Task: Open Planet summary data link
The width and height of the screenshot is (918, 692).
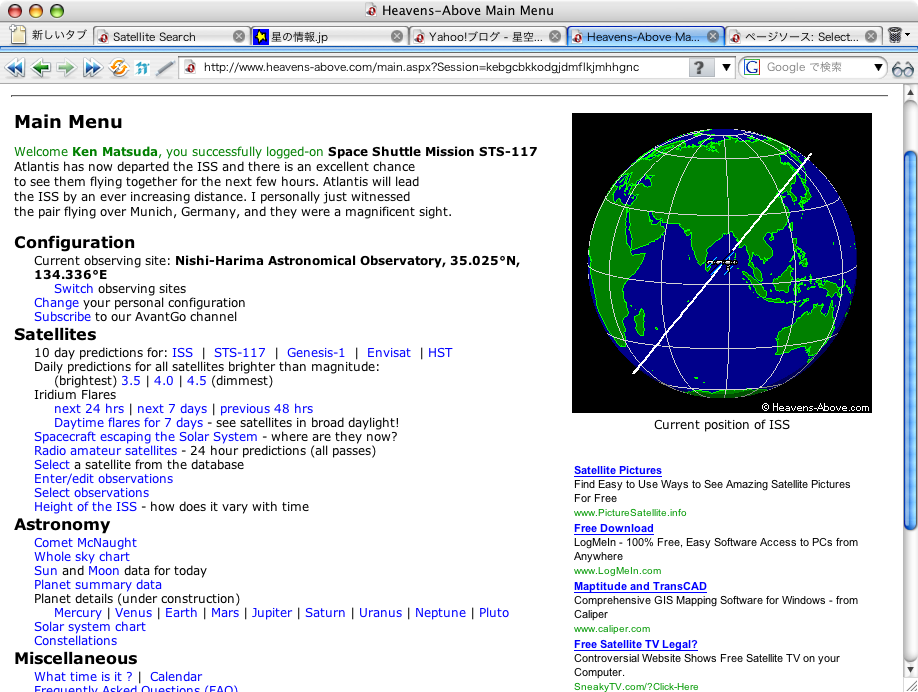Action: 98,585
